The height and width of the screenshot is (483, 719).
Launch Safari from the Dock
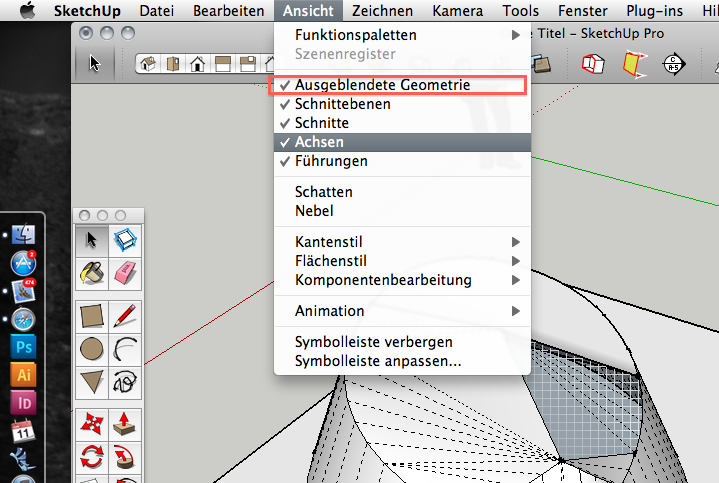tap(23, 320)
